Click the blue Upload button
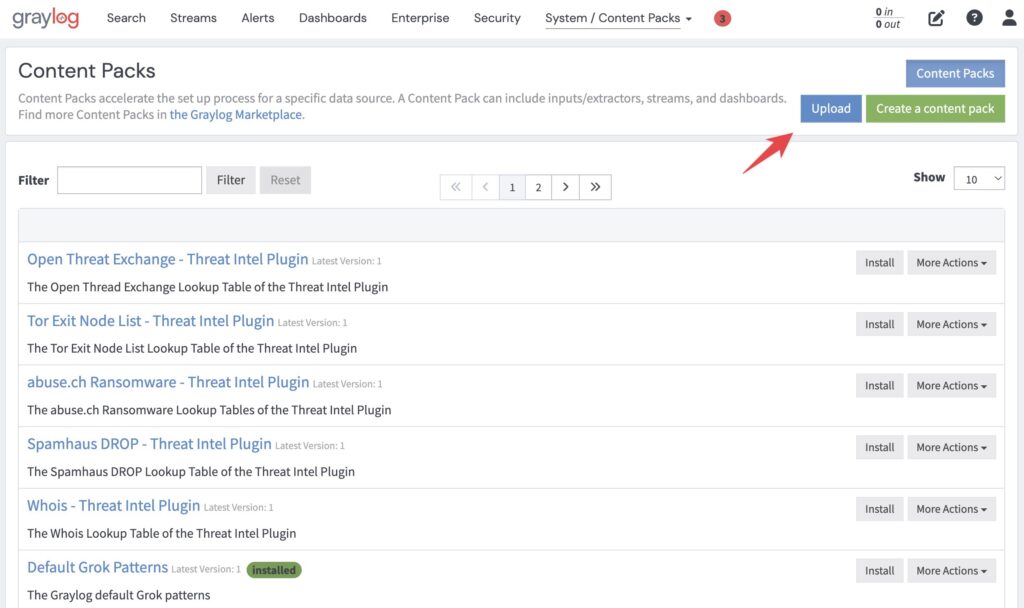 tap(831, 108)
